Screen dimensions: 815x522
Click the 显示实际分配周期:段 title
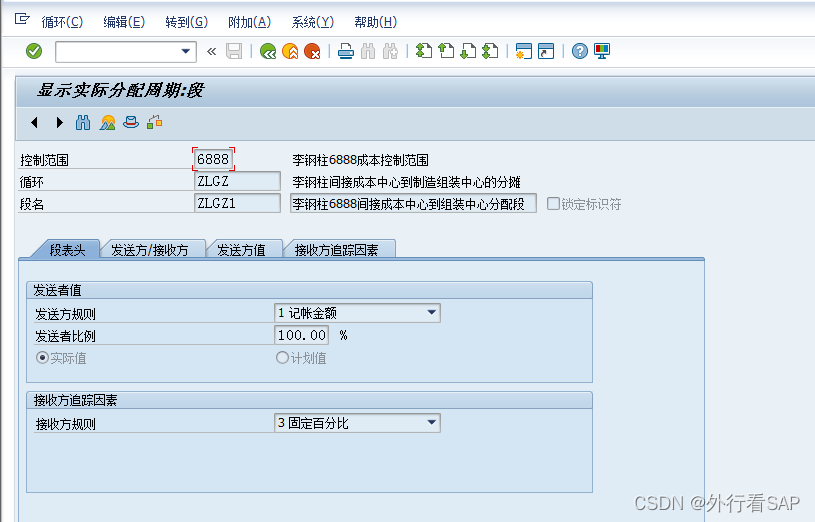click(x=120, y=90)
